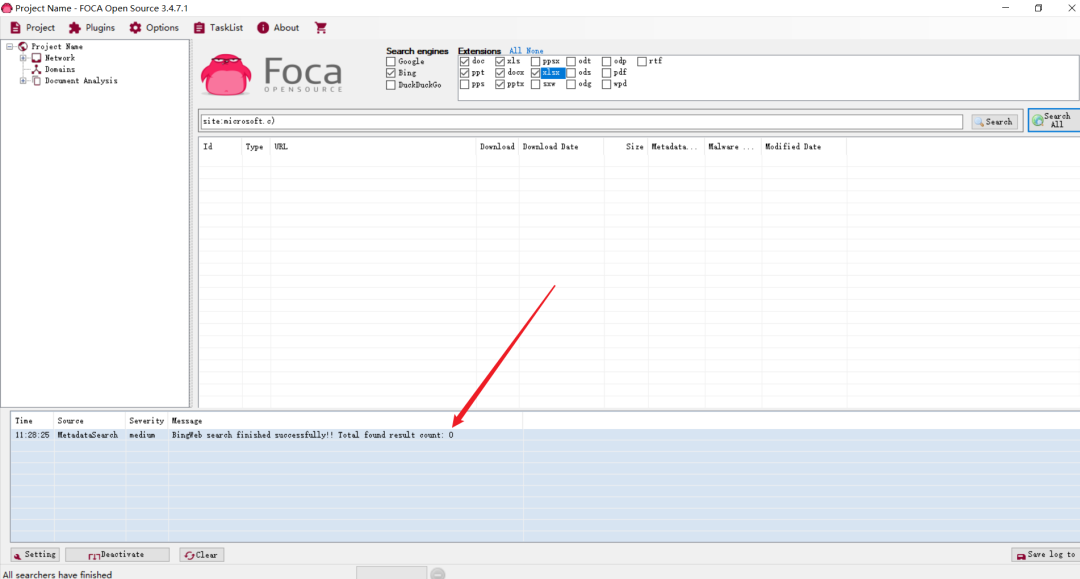Screen dimensions: 1080x579
Task: Open the Options menu
Action: tap(154, 28)
